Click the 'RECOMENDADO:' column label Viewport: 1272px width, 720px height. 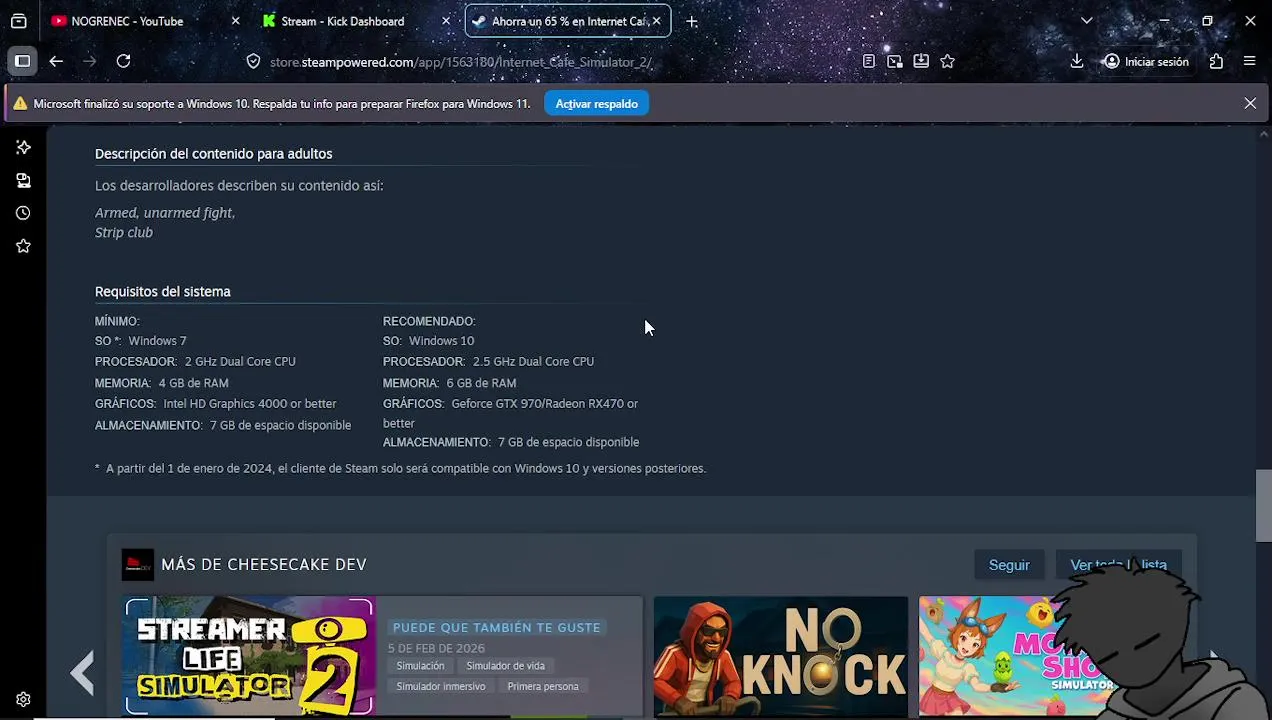click(429, 321)
